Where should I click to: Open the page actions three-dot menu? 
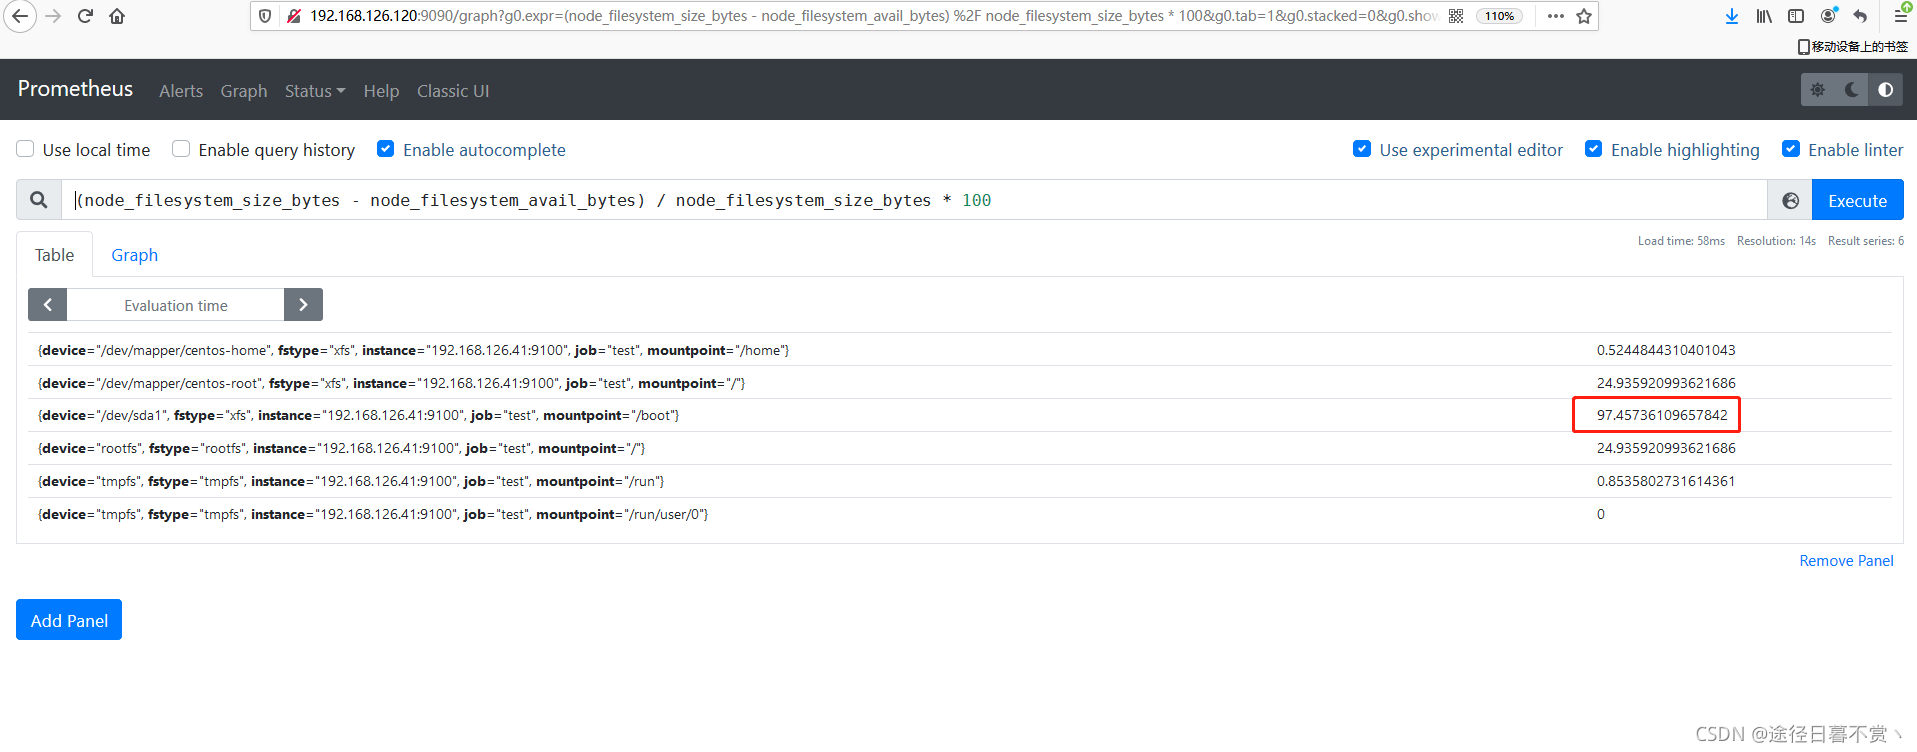click(x=1555, y=16)
